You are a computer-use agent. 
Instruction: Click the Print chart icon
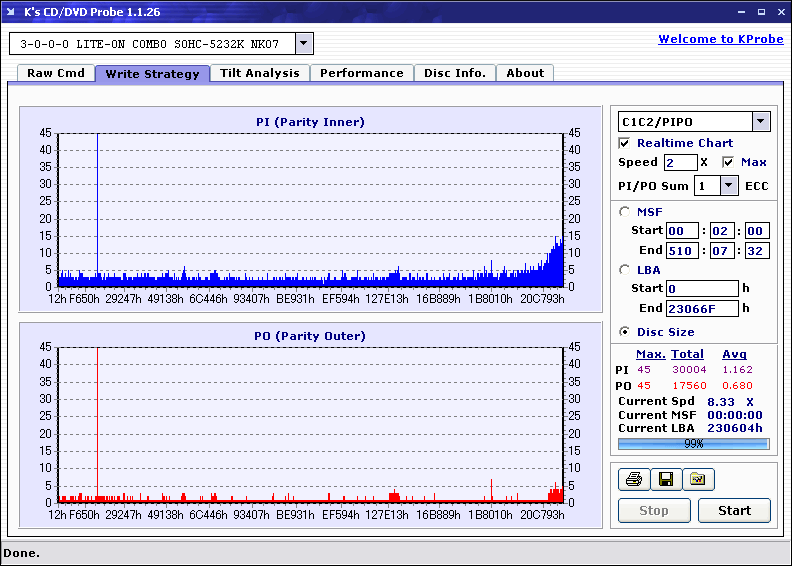(x=633, y=480)
